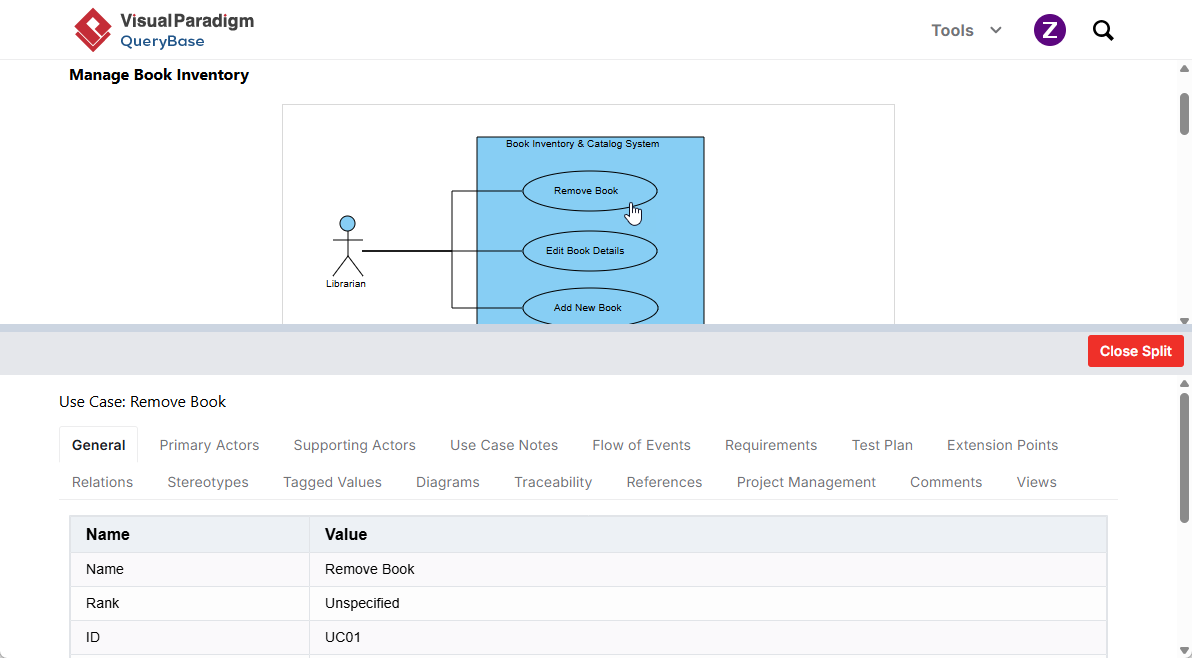The width and height of the screenshot is (1192, 658).
Task: Open the Tagged Values tab
Action: pos(332,482)
